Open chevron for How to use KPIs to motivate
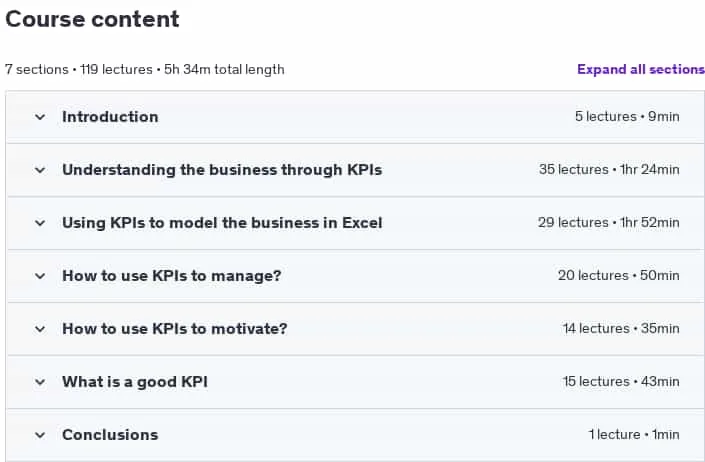705x462 pixels. click(40, 329)
